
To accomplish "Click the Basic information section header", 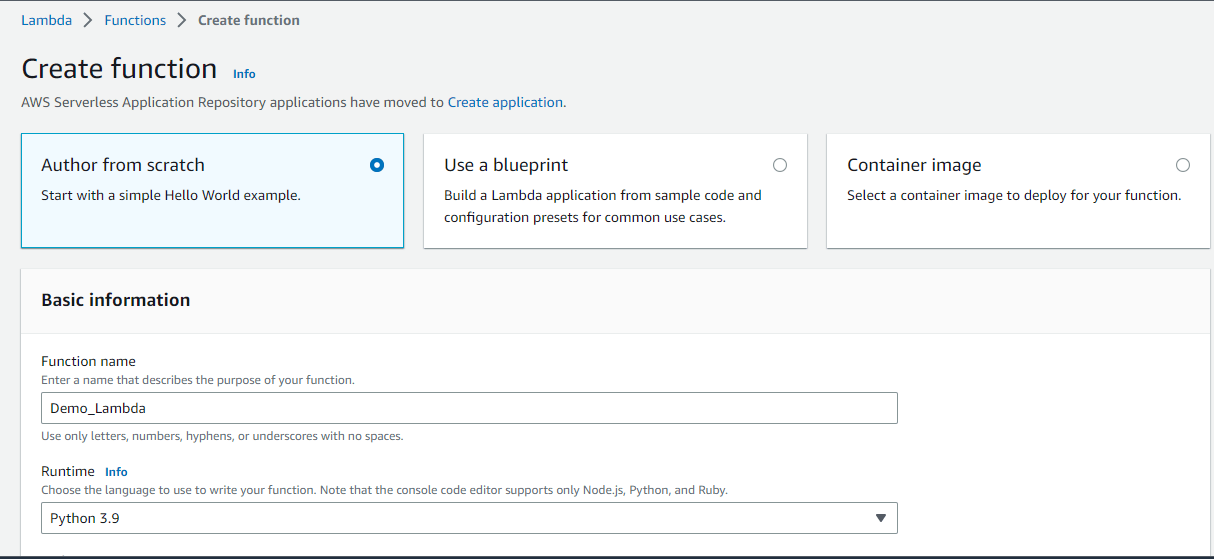I will click(x=116, y=300).
